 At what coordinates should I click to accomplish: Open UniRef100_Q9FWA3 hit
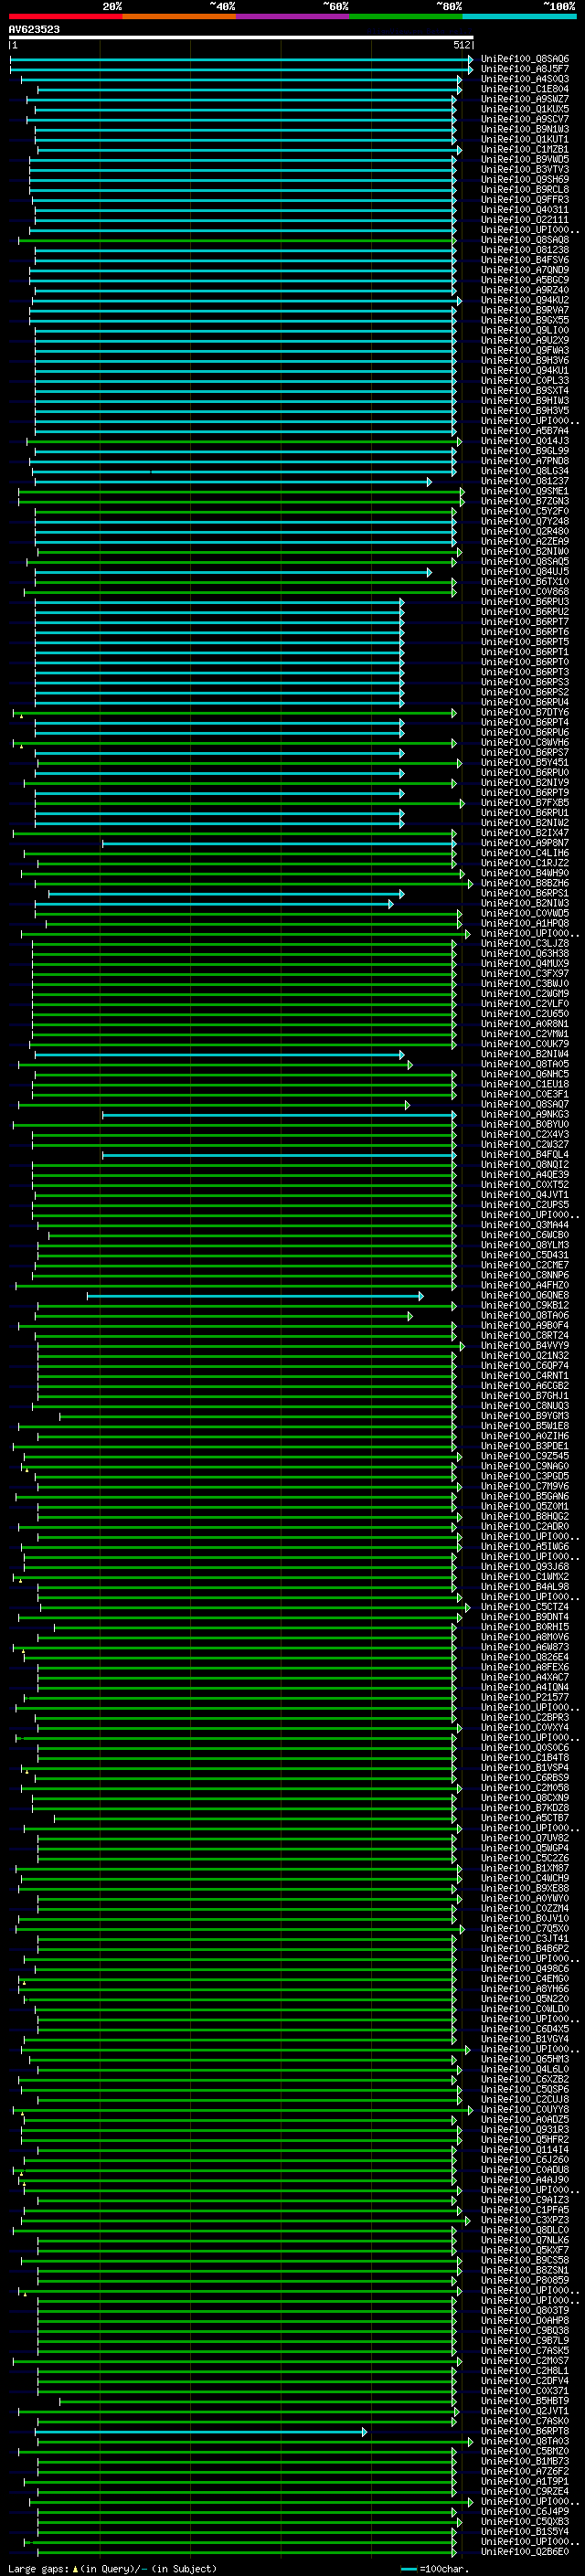point(524,350)
